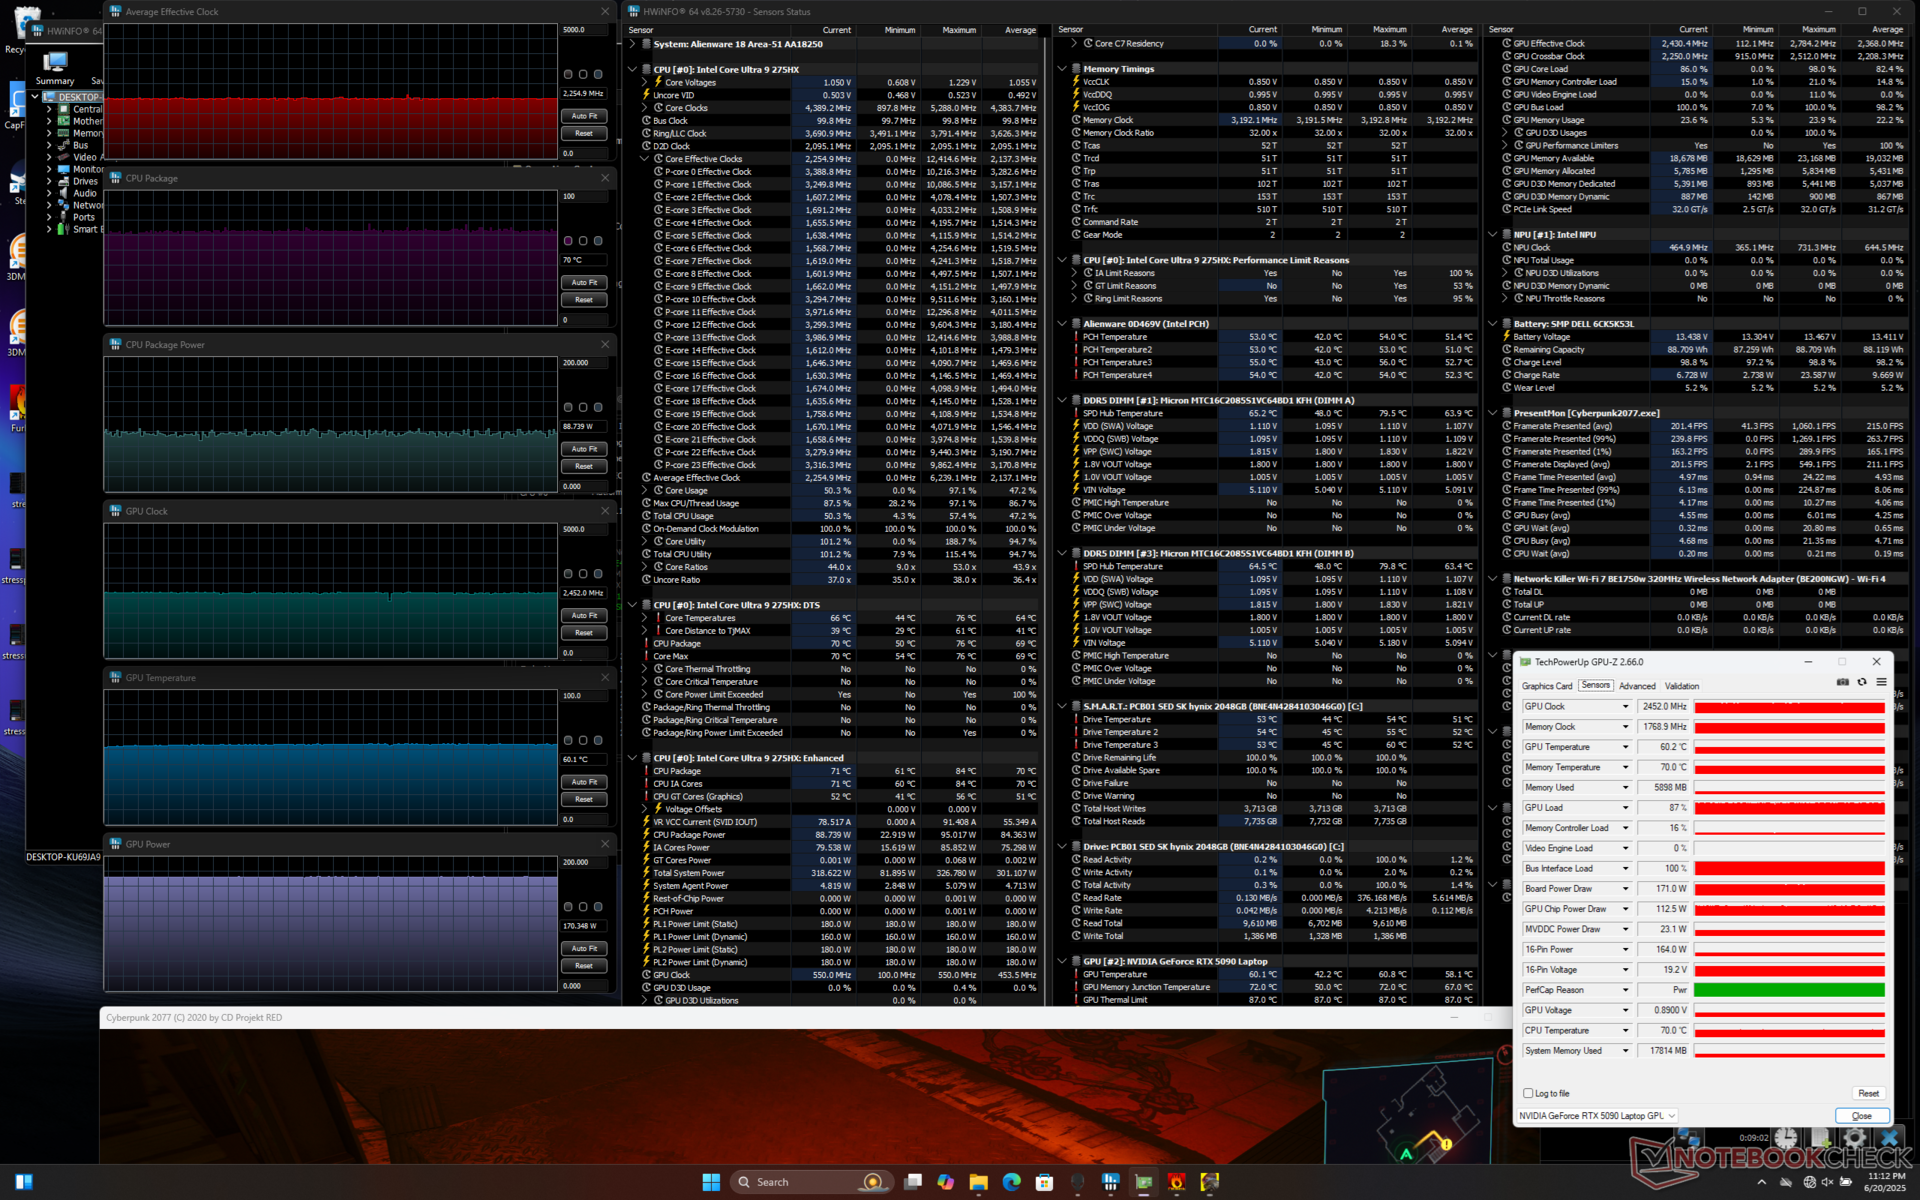This screenshot has width=1920, height=1200.
Task: Open Microsoft Edge from the taskbar
Action: coord(1011,1182)
